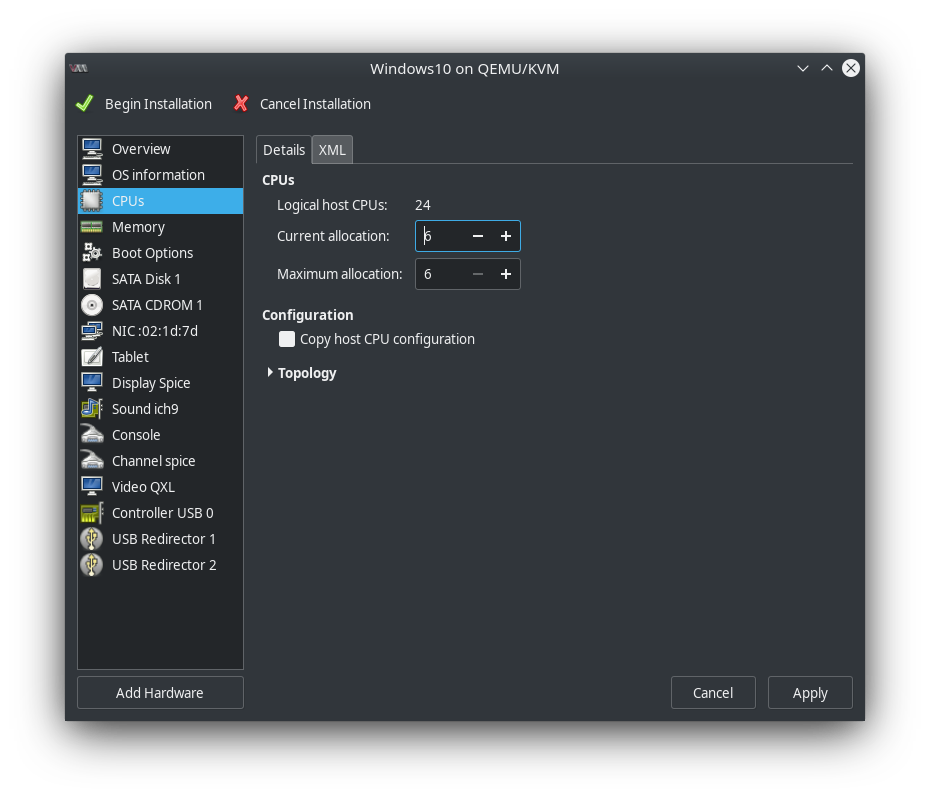Click the Cancel button at bottom

713,692
